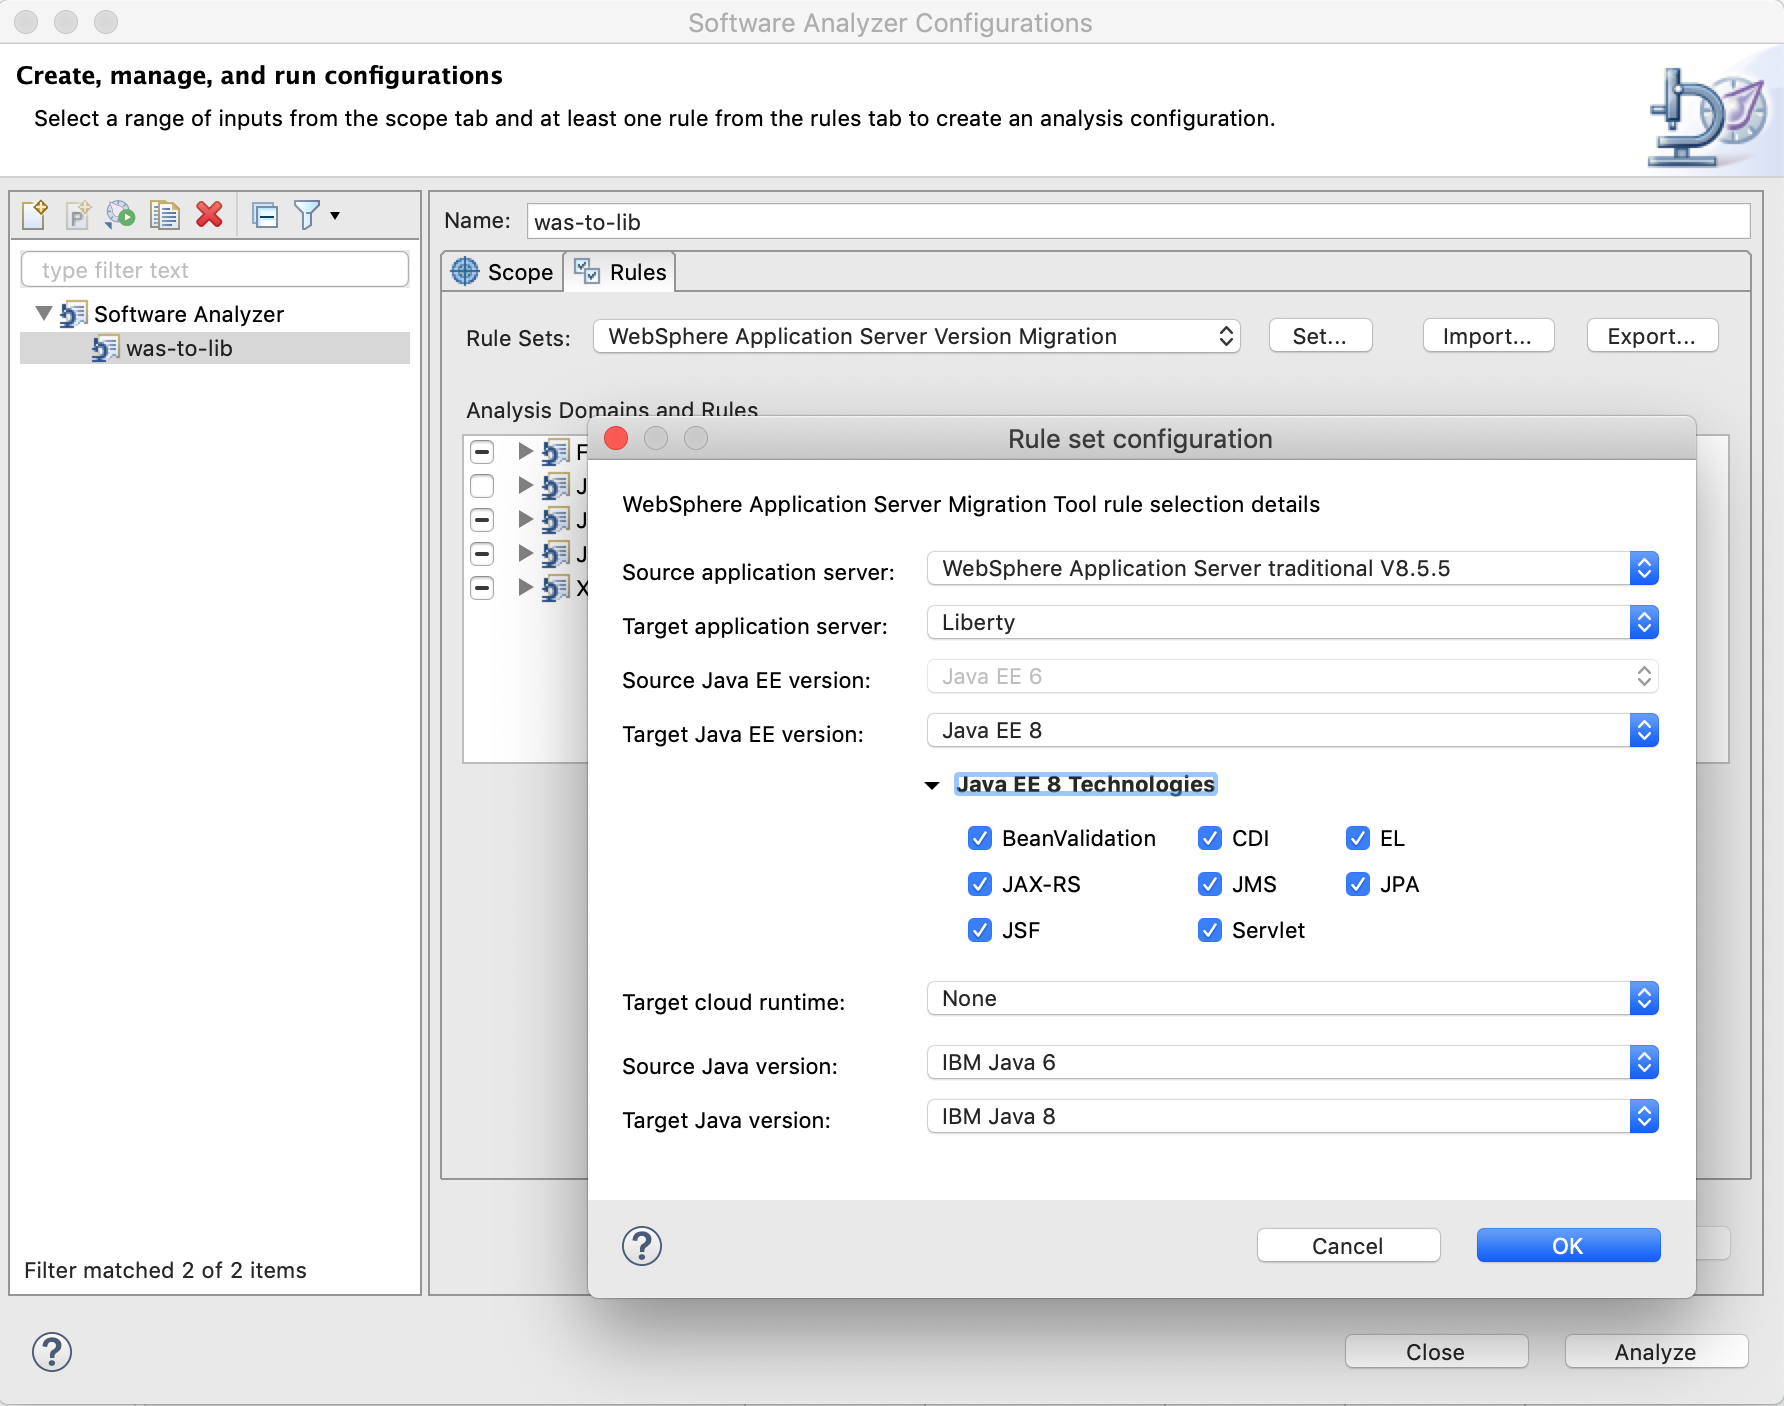Collapse the Java EE 8 Technologies section

(932, 785)
